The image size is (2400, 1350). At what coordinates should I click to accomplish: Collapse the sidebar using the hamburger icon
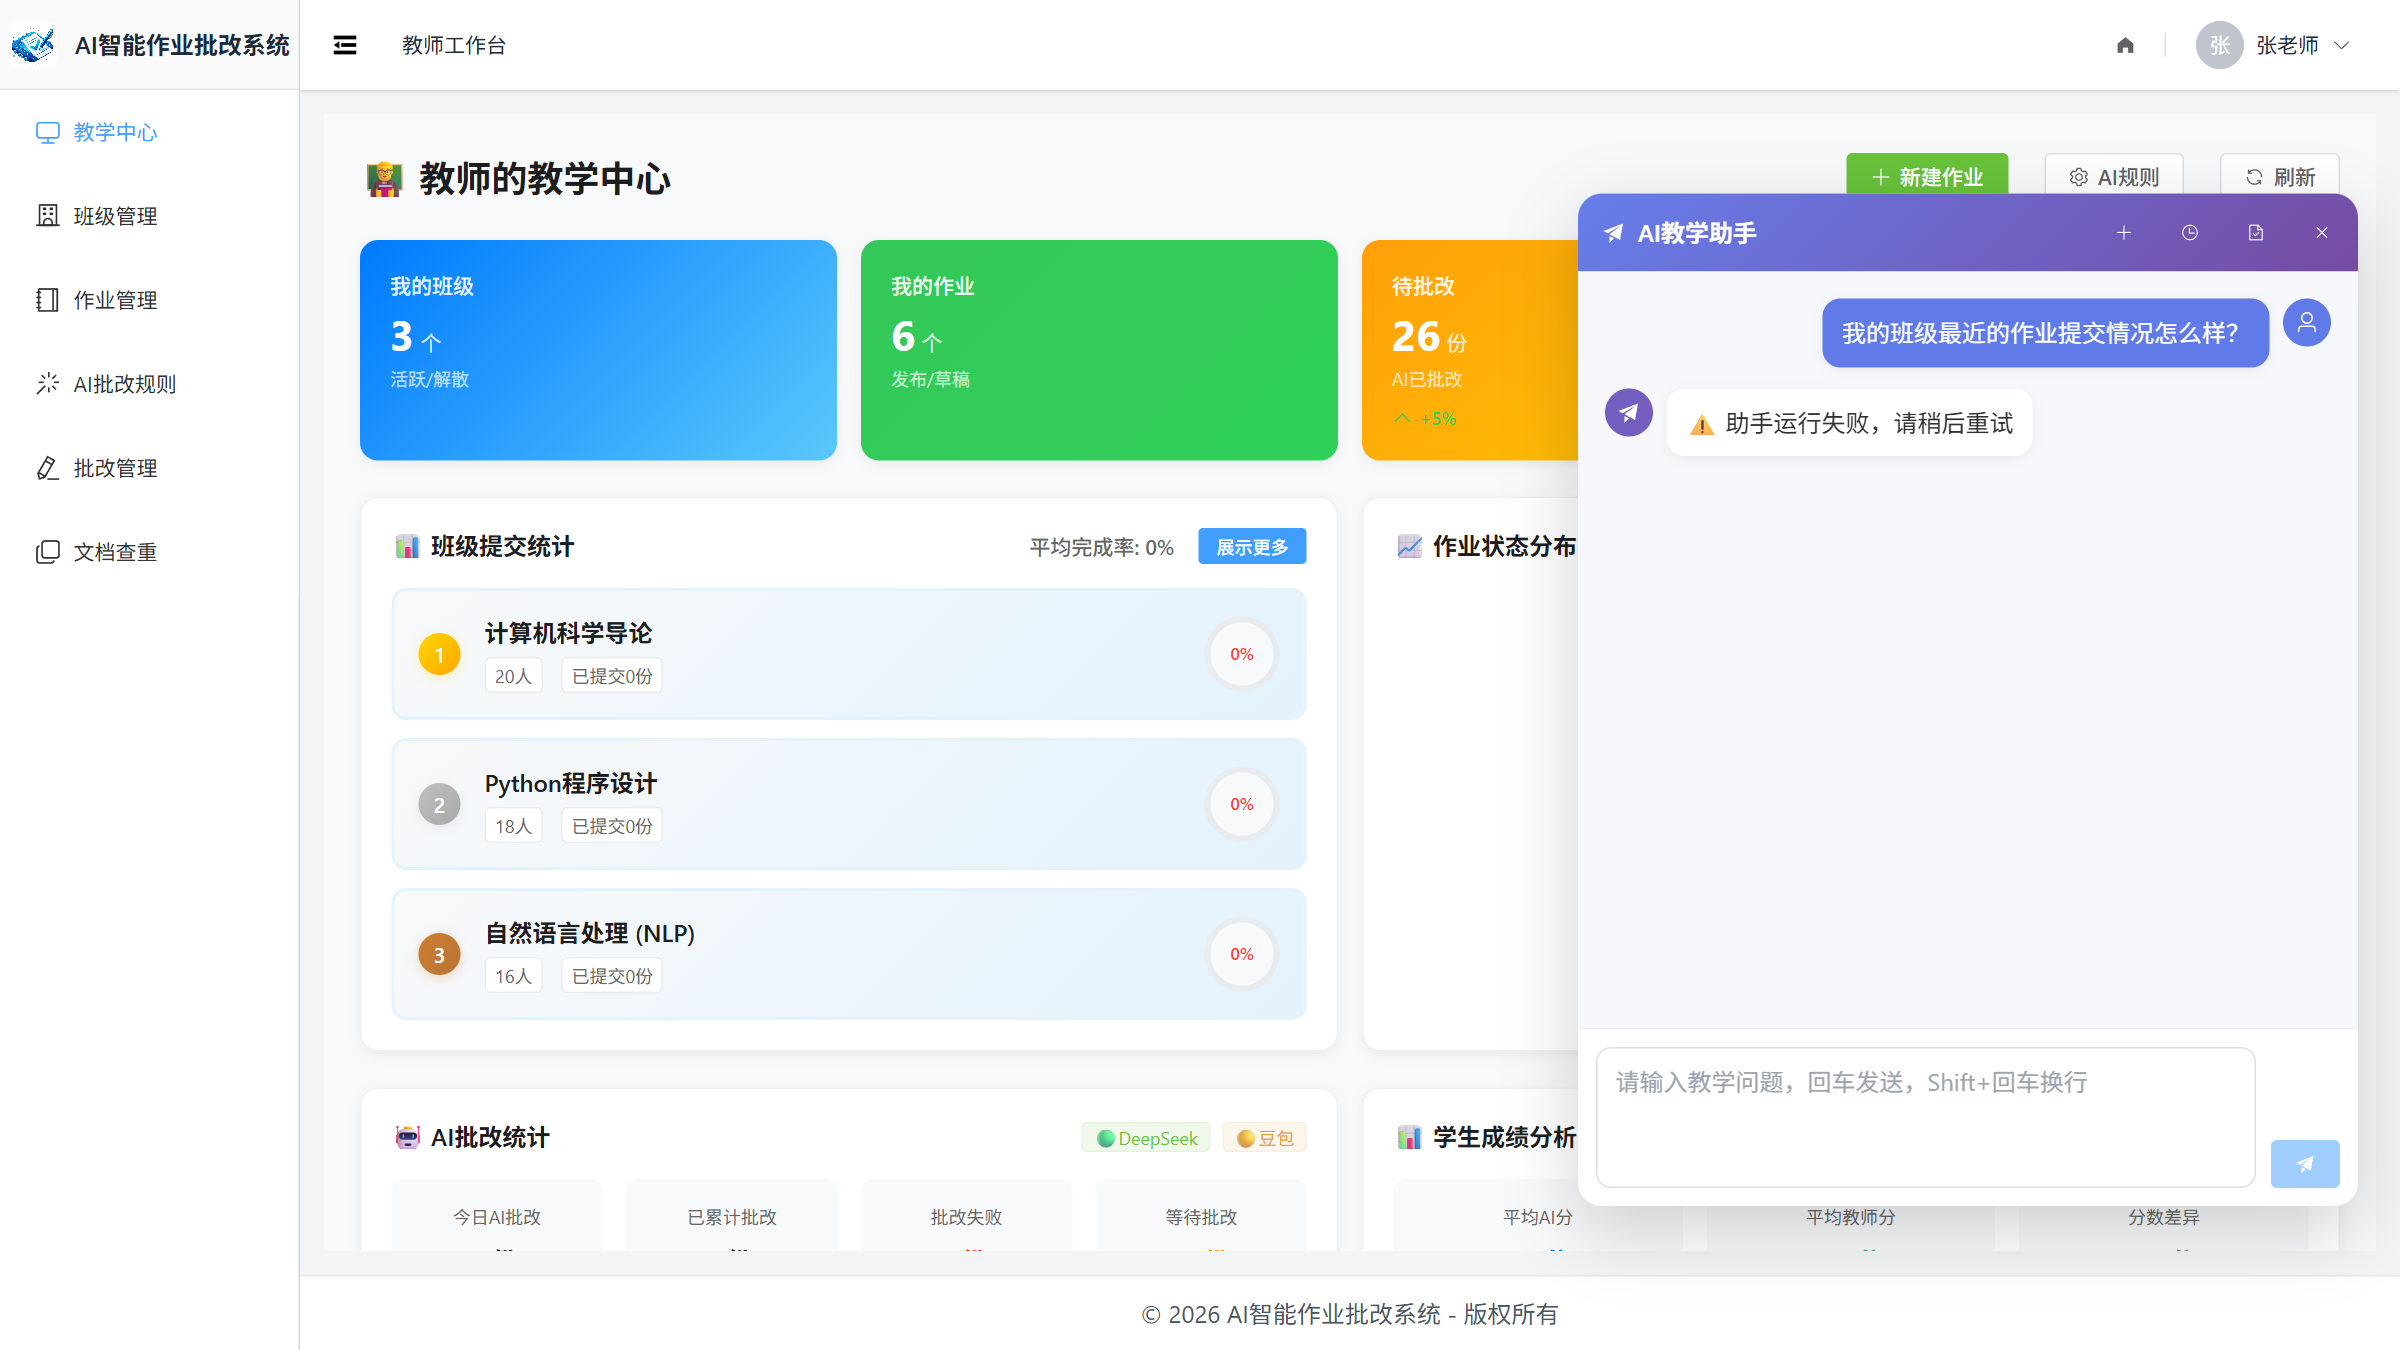(x=345, y=45)
